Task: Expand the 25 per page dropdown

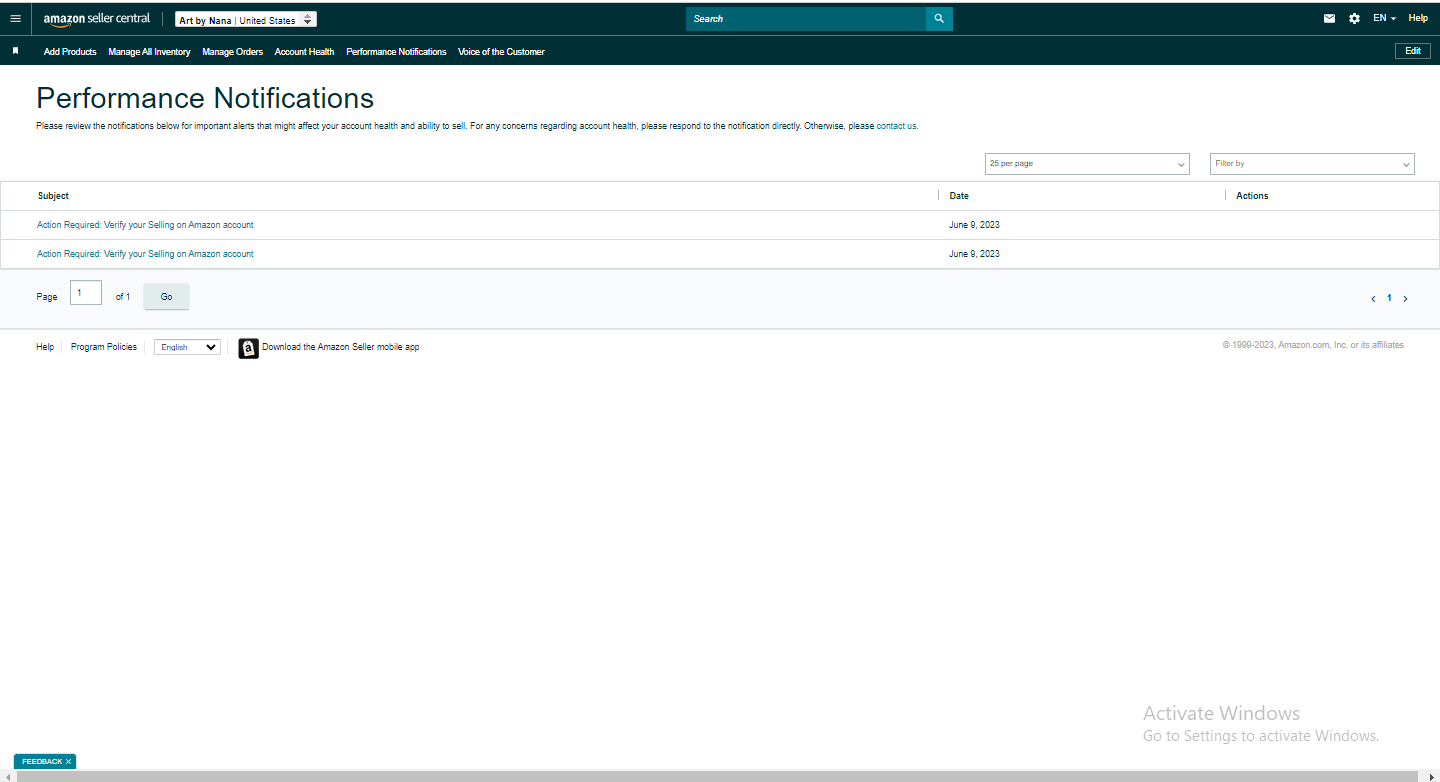Action: (x=1087, y=164)
